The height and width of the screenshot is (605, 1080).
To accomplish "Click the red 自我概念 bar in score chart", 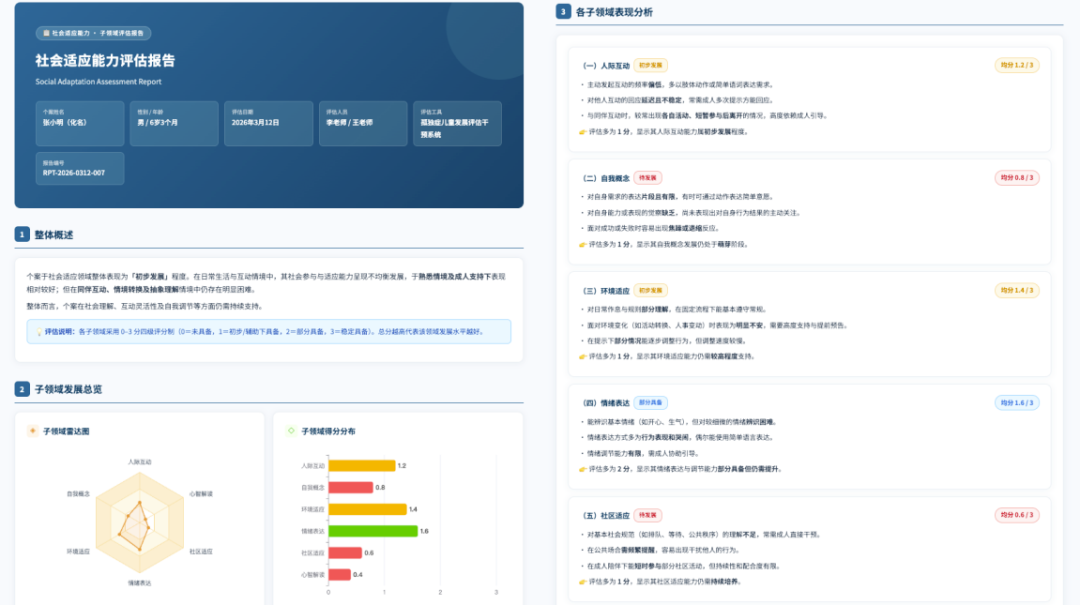I will pos(351,487).
